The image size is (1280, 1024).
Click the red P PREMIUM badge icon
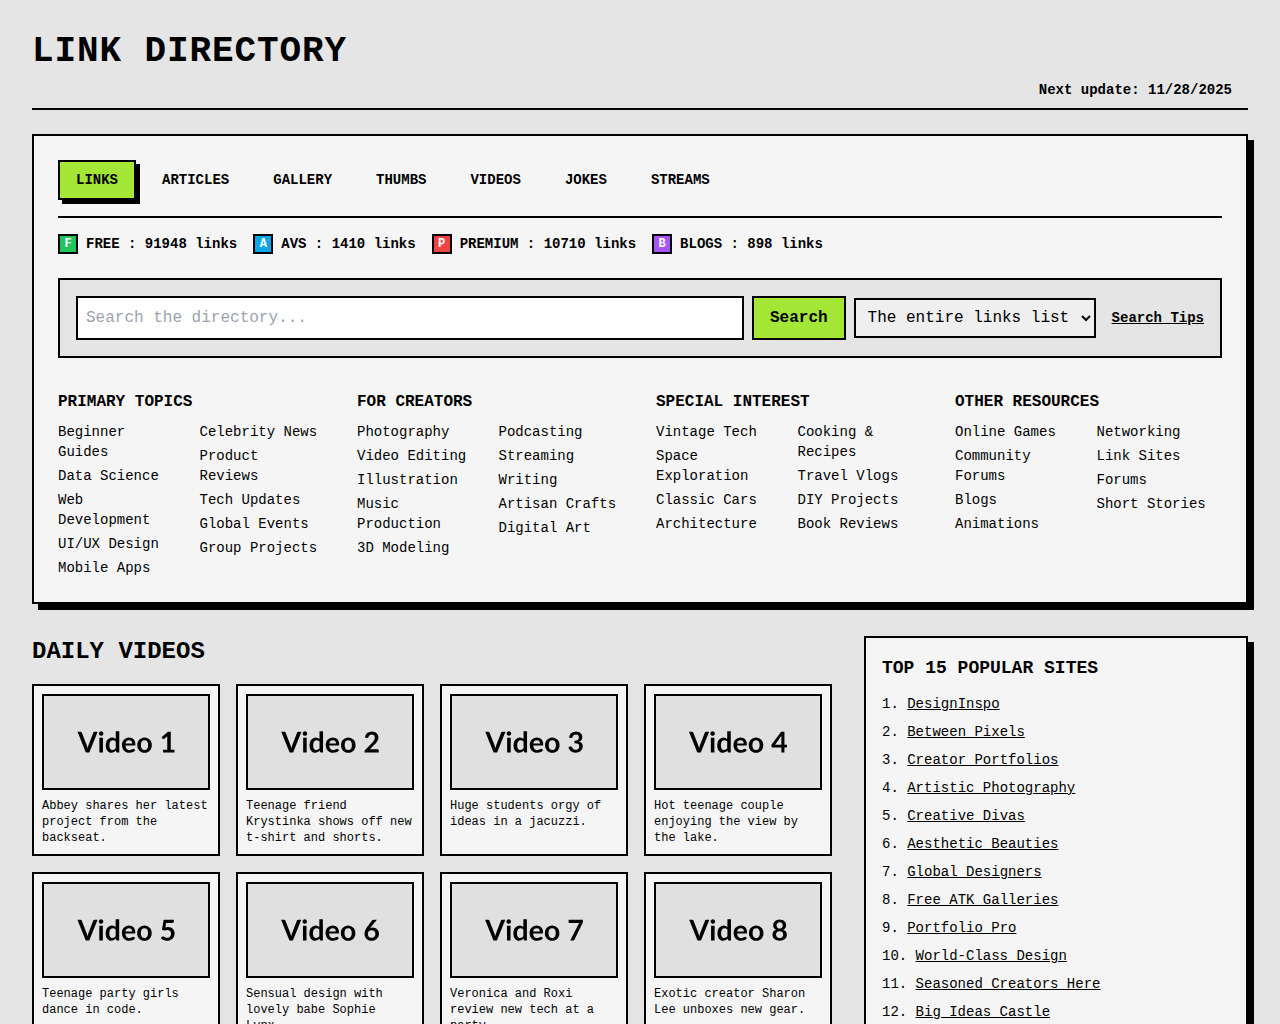pyautogui.click(x=441, y=243)
